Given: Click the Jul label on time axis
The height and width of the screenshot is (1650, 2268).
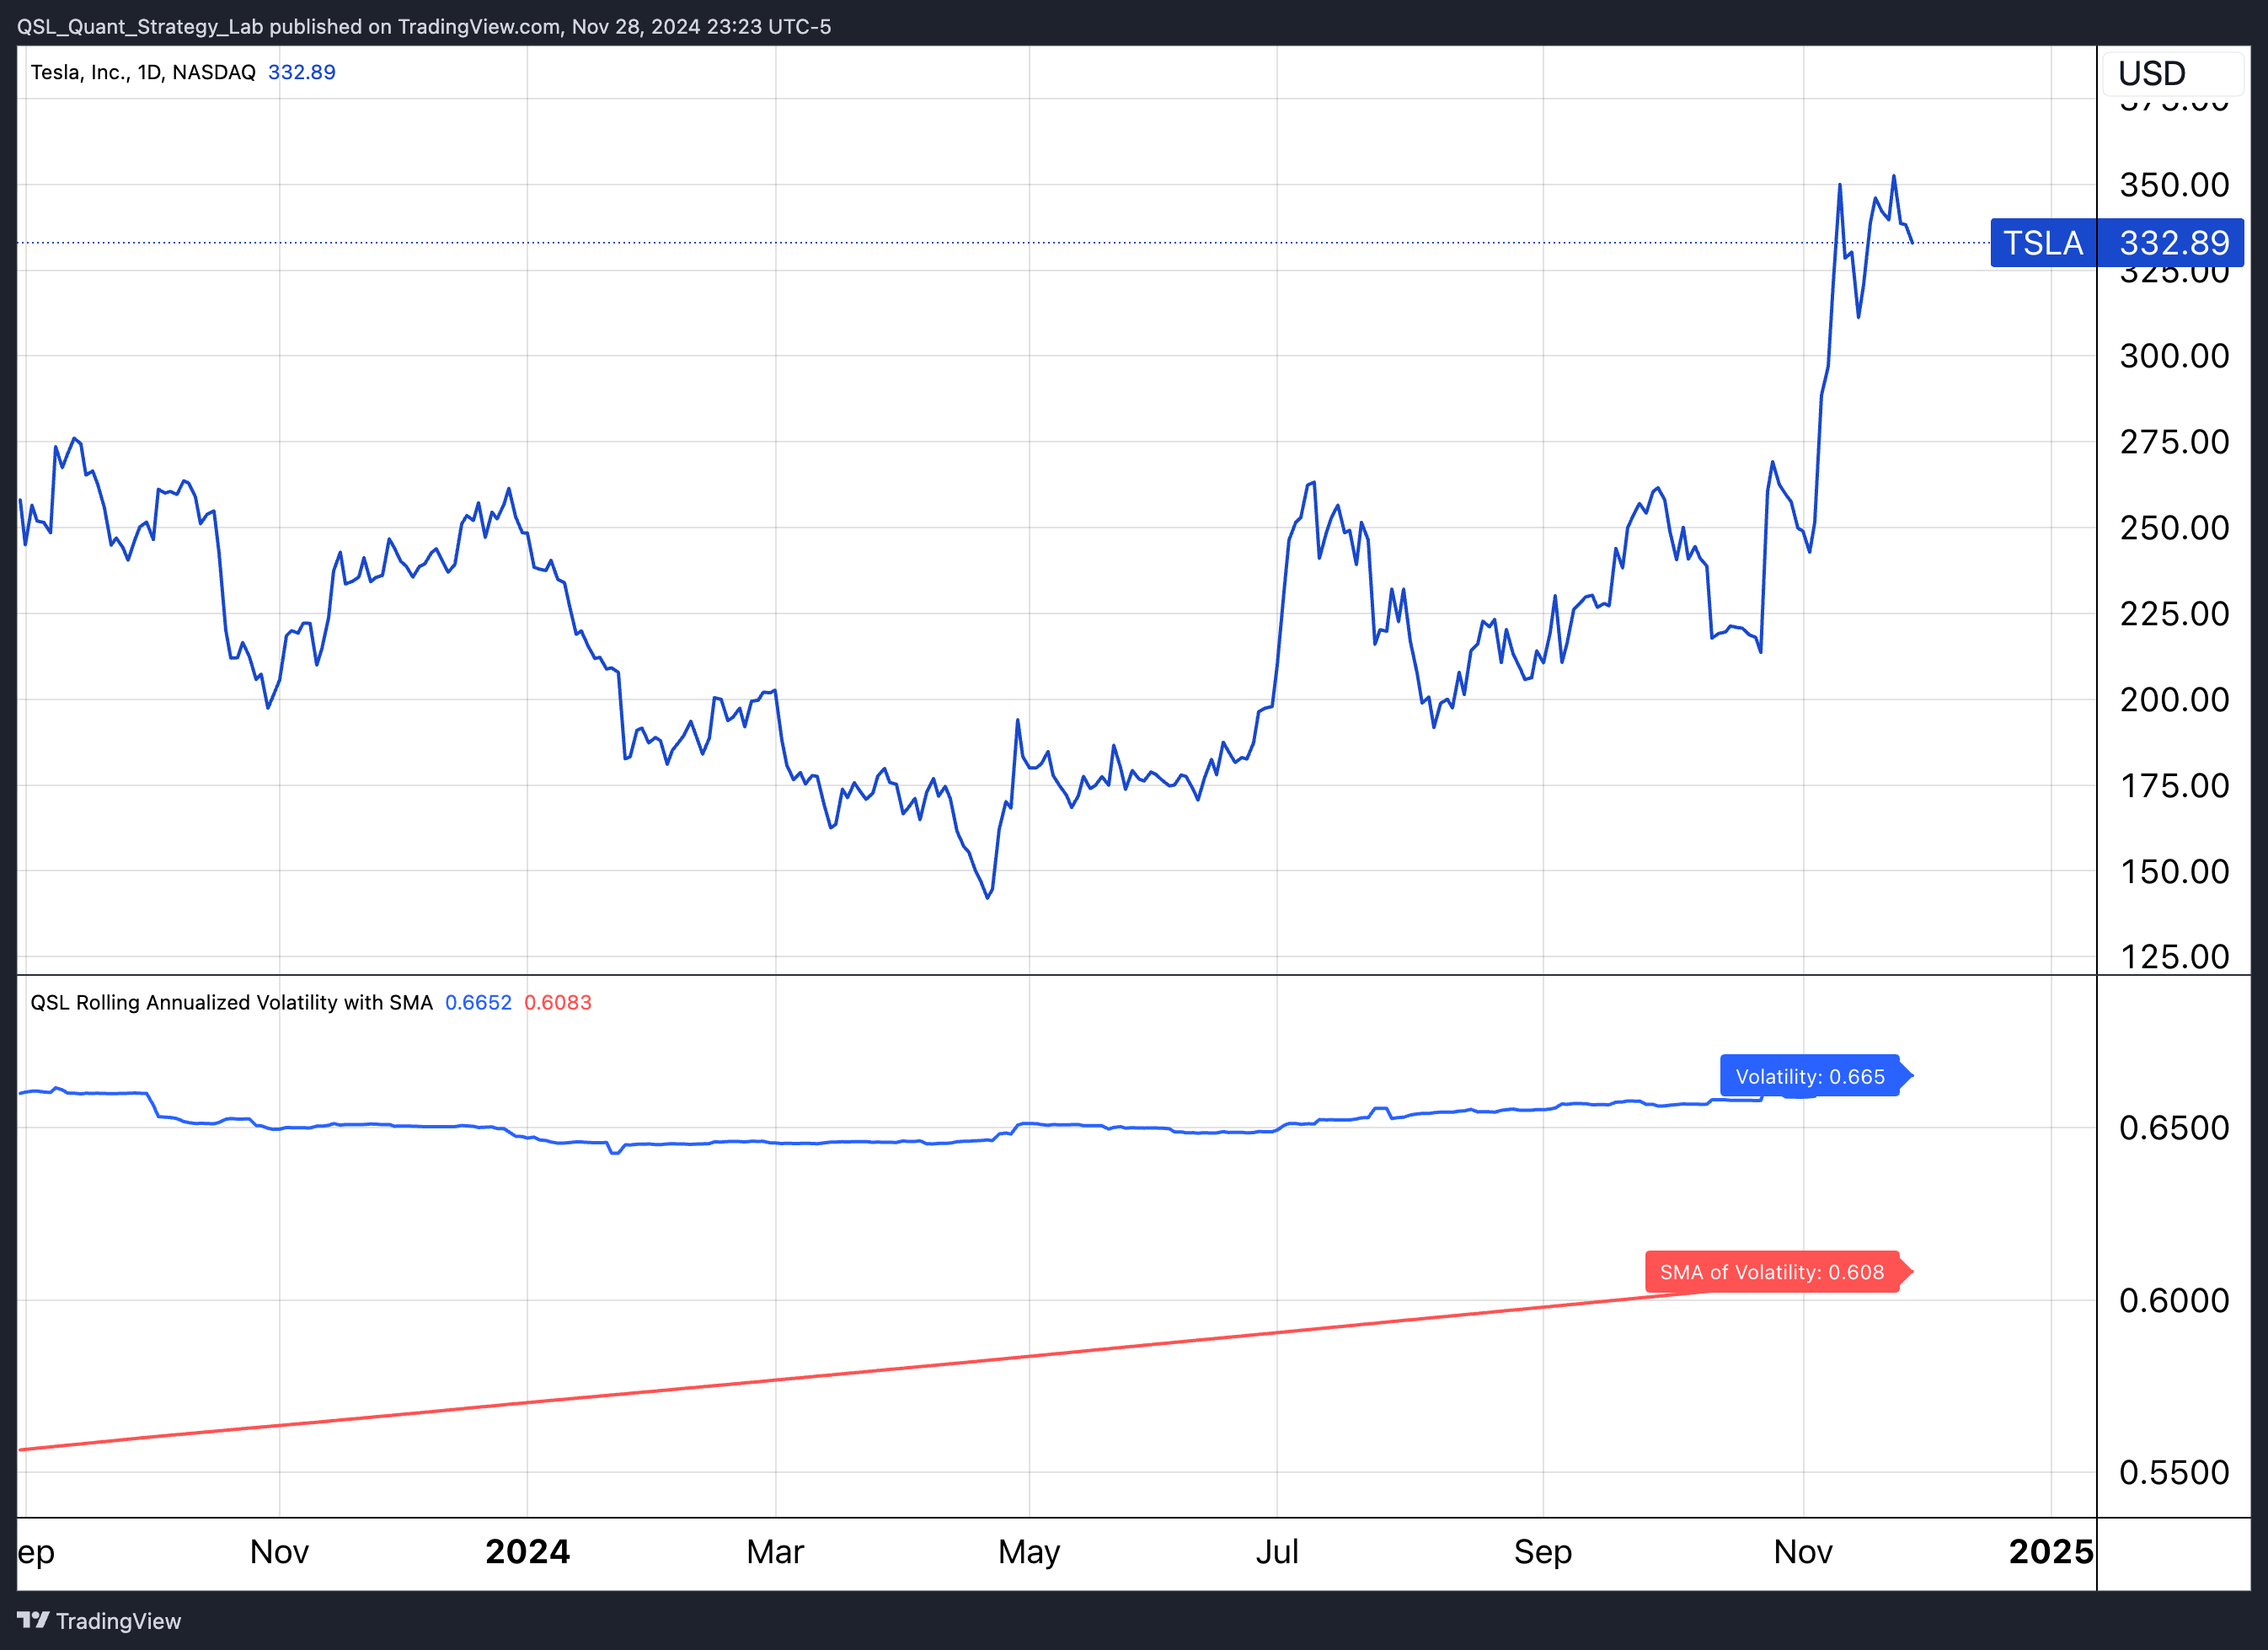Looking at the screenshot, I should point(1277,1551).
